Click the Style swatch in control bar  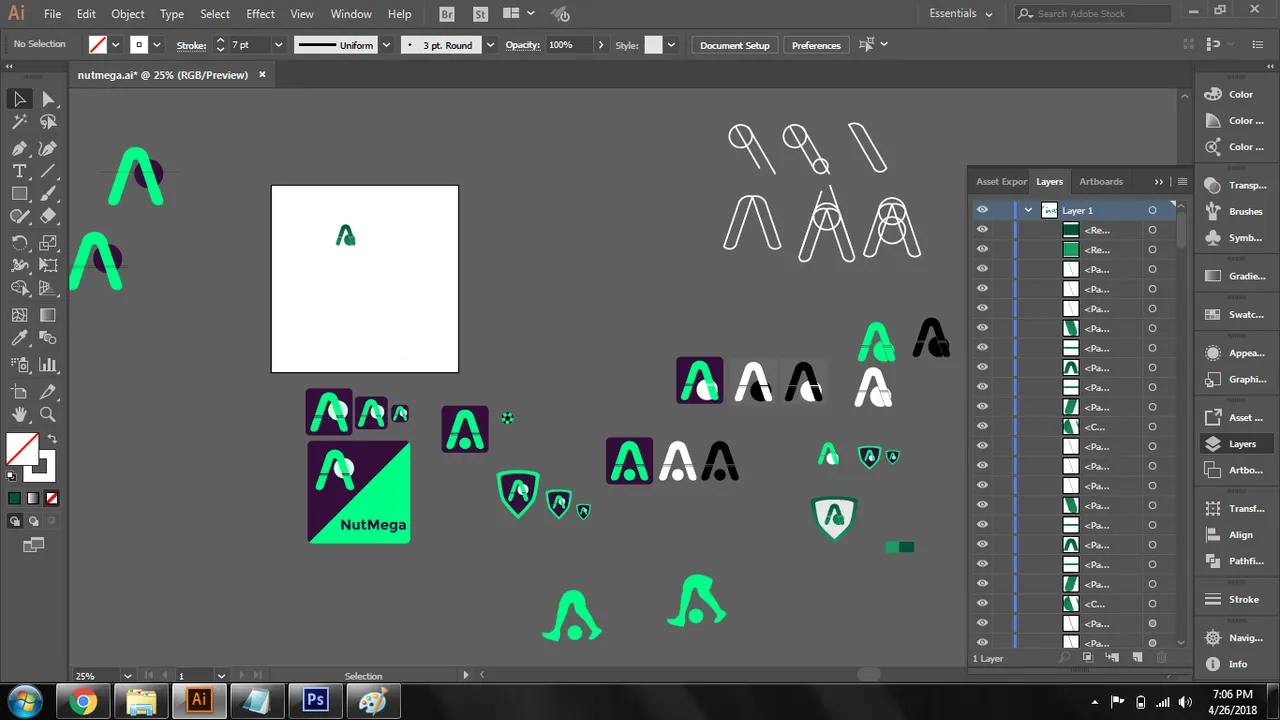[653, 45]
